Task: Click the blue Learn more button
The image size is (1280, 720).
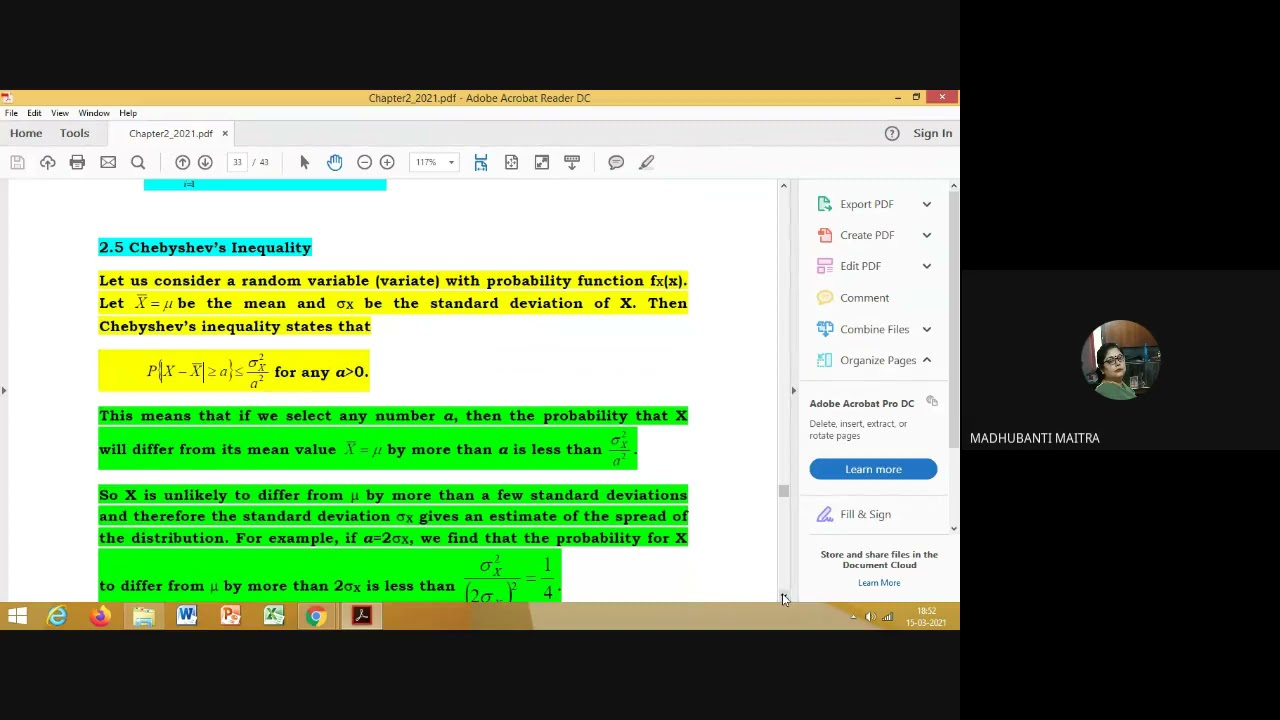Action: coord(873,469)
